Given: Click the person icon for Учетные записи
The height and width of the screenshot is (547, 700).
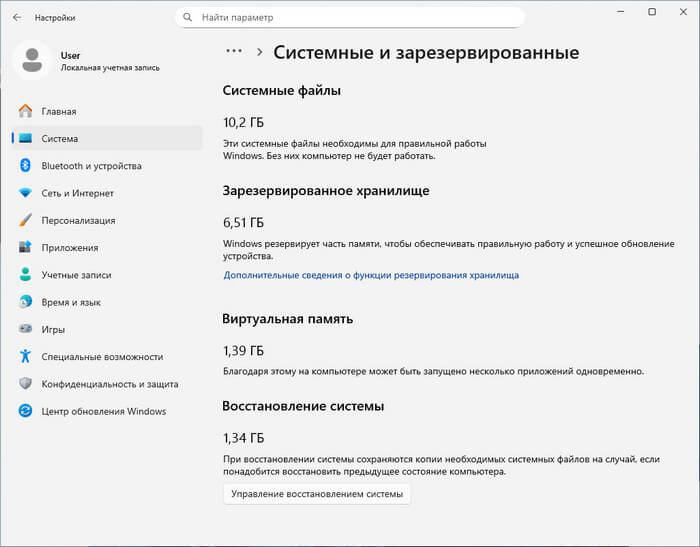Looking at the screenshot, I should coord(25,275).
